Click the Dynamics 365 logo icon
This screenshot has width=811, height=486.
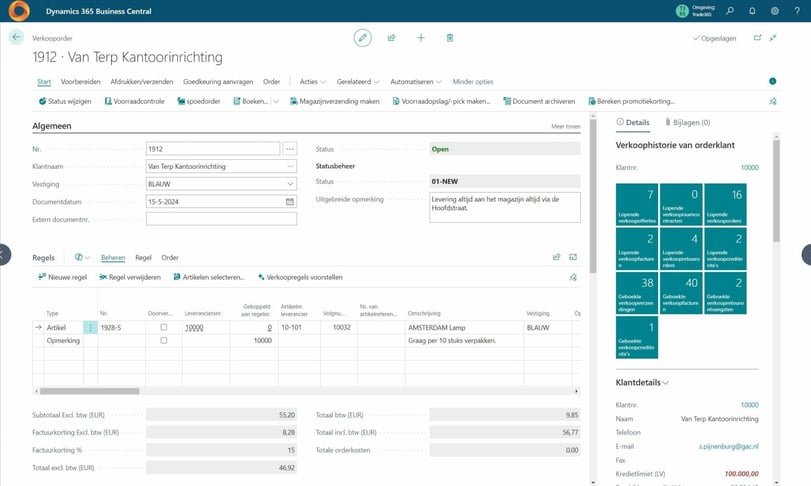coord(19,11)
